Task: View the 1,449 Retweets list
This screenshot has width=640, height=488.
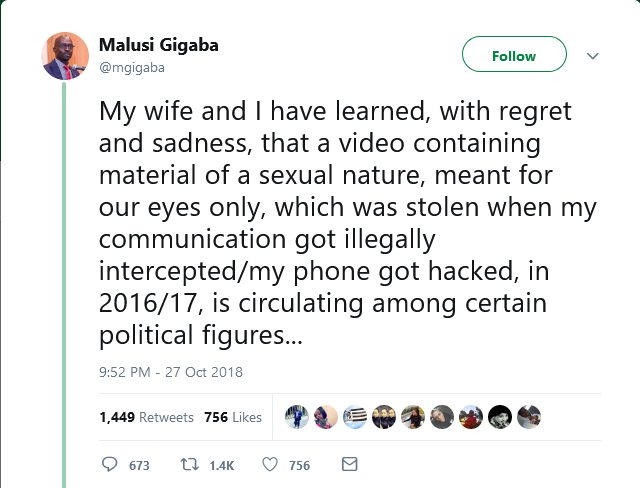Action: [146, 417]
